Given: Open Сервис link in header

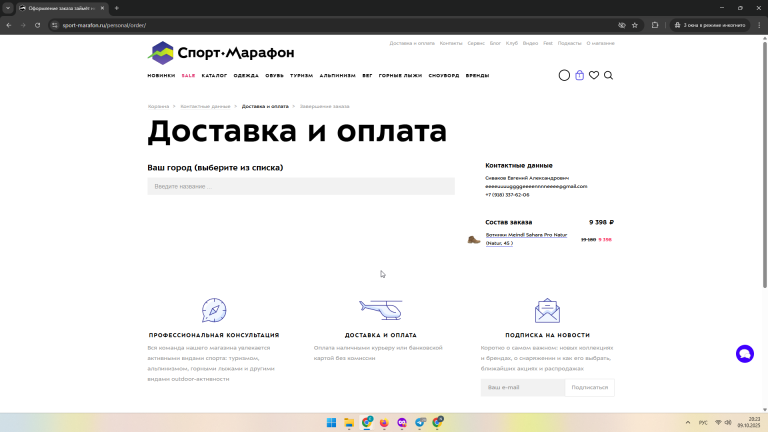Looking at the screenshot, I should coord(476,43).
